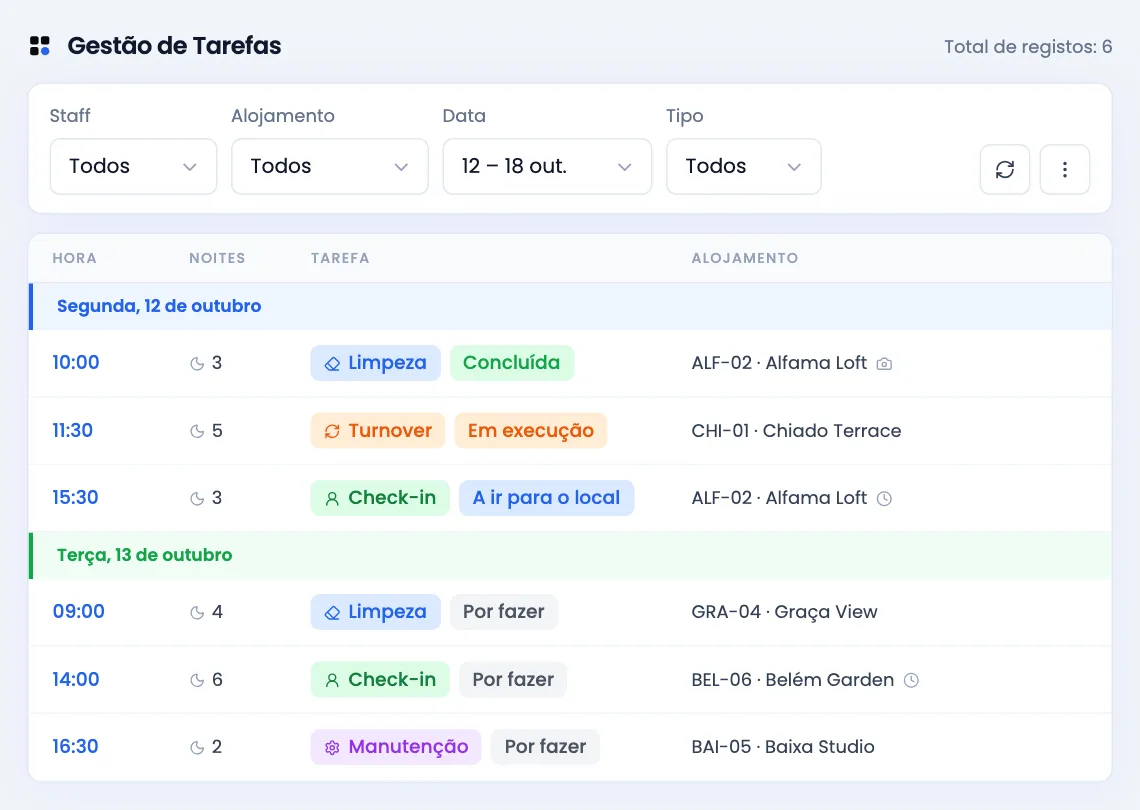The height and width of the screenshot is (810, 1140).
Task: Select the Segunda, 12 de outubro group header
Action: (570, 306)
